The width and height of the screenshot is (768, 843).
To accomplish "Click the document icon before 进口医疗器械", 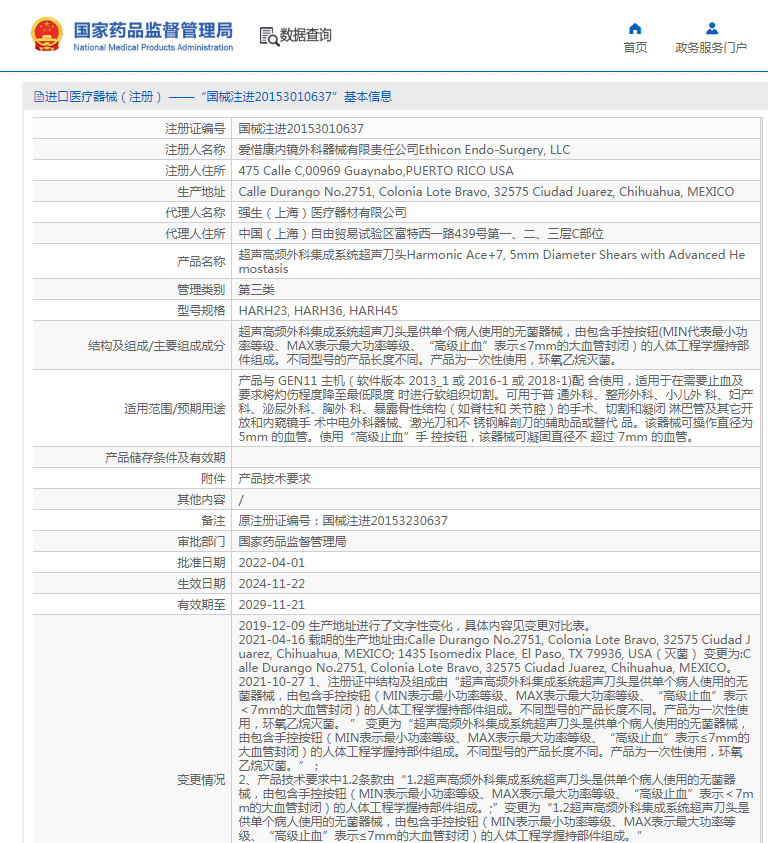I will [38, 97].
